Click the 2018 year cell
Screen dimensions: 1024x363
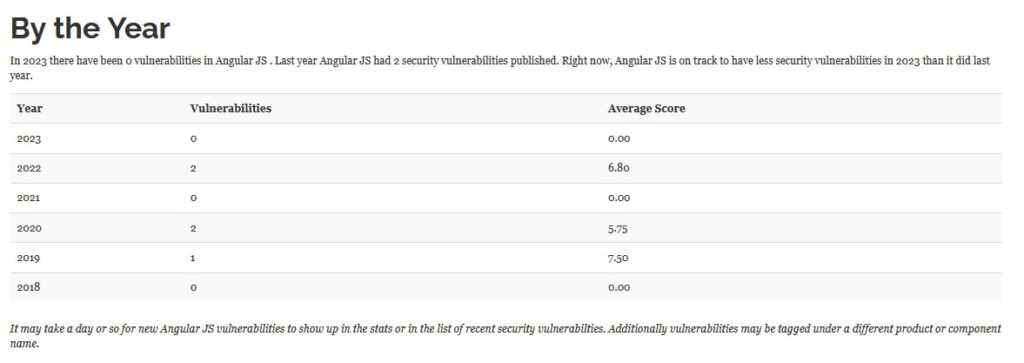click(x=29, y=287)
